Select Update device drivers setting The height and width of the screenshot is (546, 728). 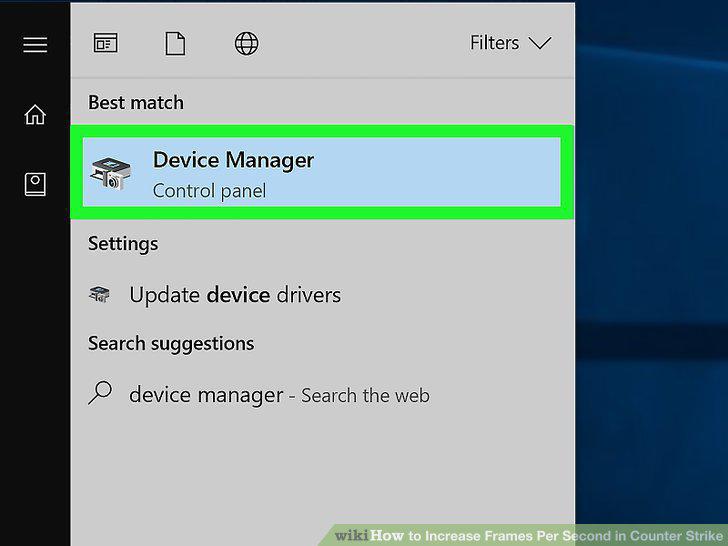pos(322,295)
